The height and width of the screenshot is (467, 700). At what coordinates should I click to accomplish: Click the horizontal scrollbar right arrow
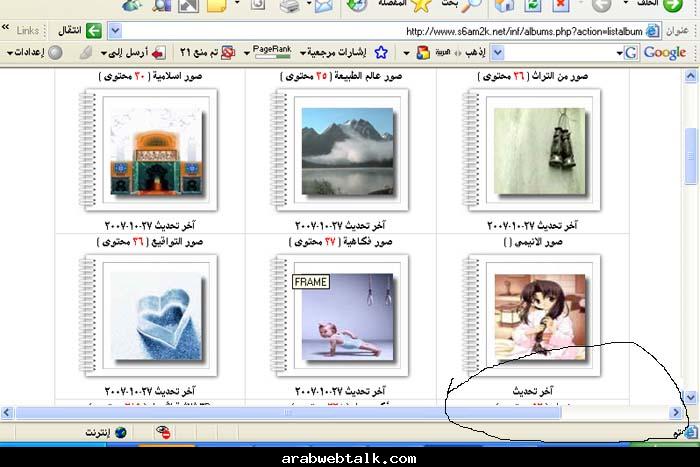point(676,413)
